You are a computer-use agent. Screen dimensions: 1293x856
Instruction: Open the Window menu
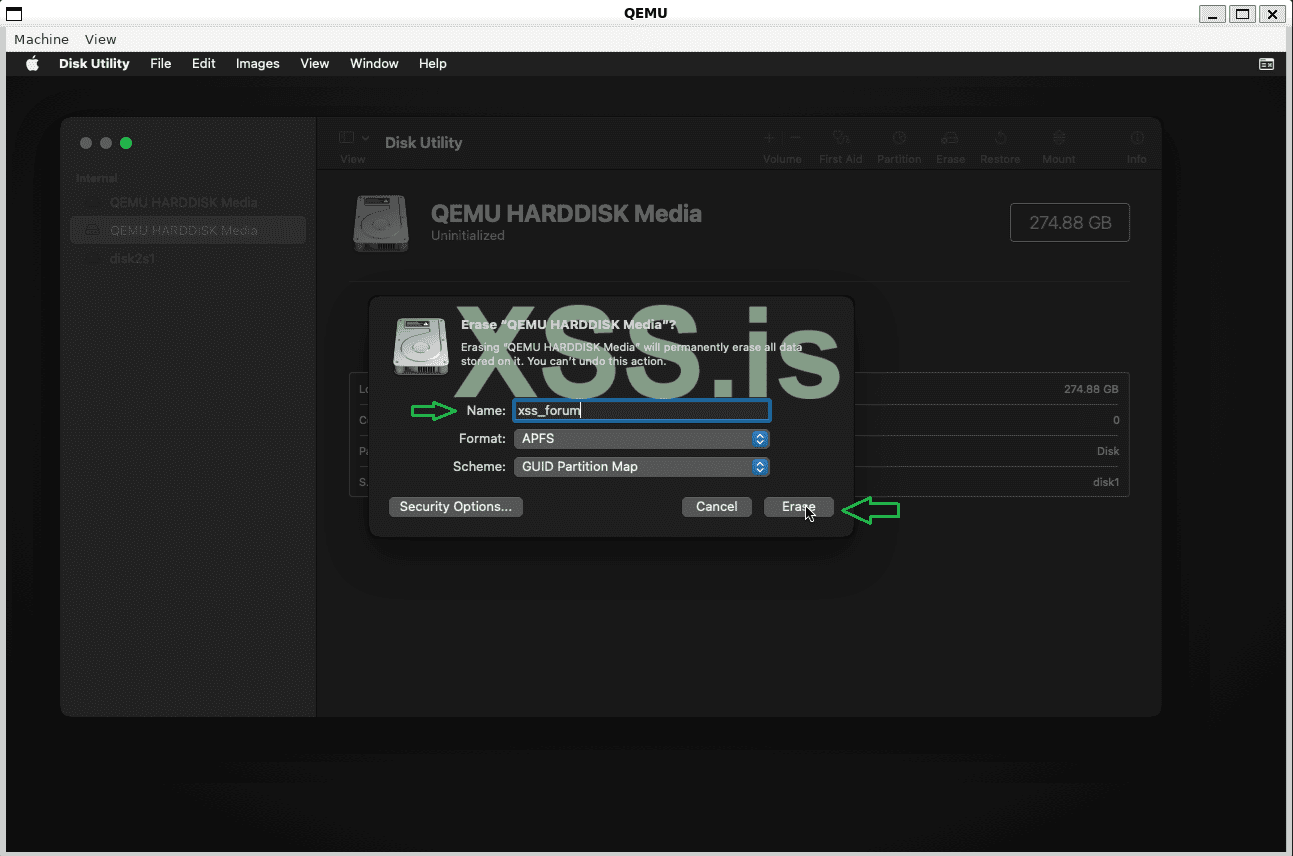click(374, 64)
